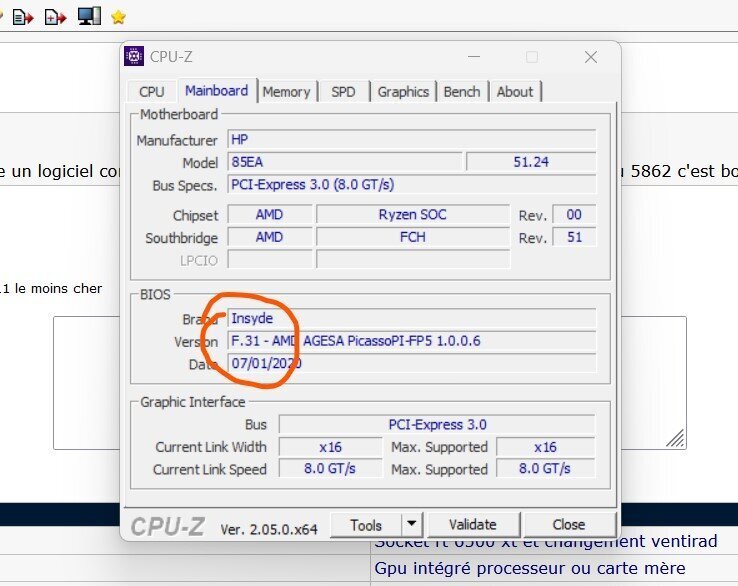The width and height of the screenshot is (738, 586).
Task: Click the textarea resize grip at its corner
Action: [x=676, y=438]
